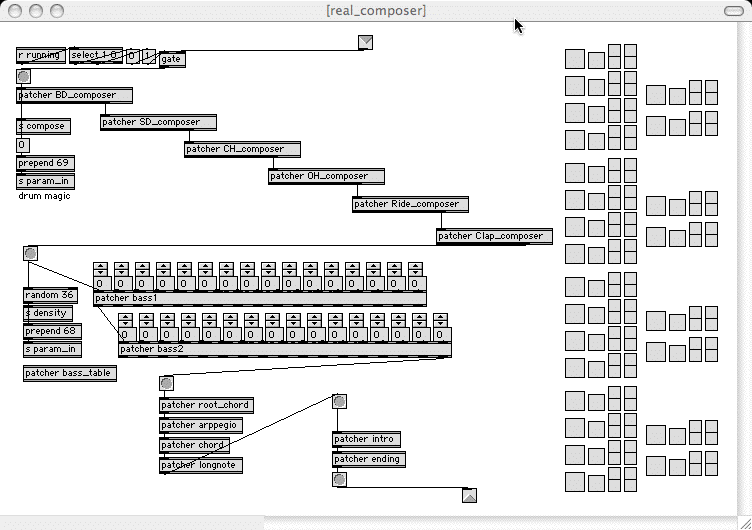Click the message box "1" left of gate

click(148, 56)
